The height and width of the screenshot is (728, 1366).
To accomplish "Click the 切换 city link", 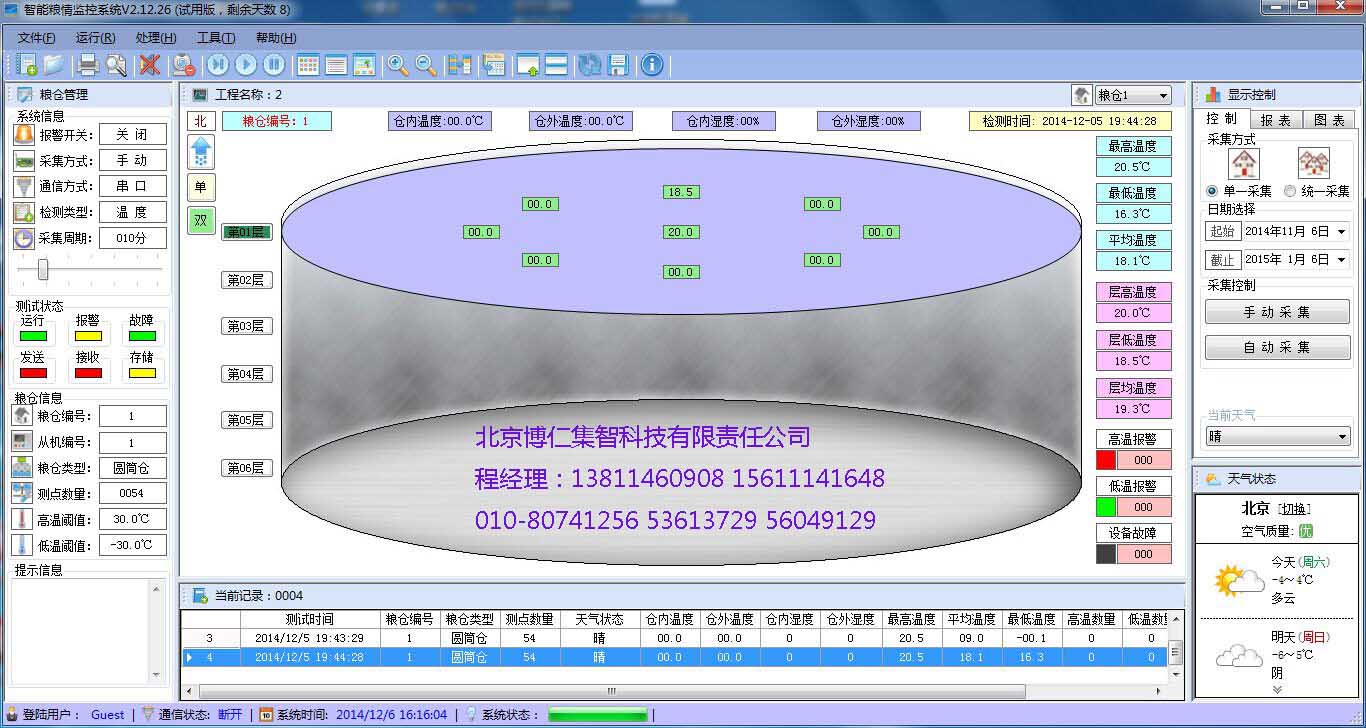I will [x=1294, y=509].
